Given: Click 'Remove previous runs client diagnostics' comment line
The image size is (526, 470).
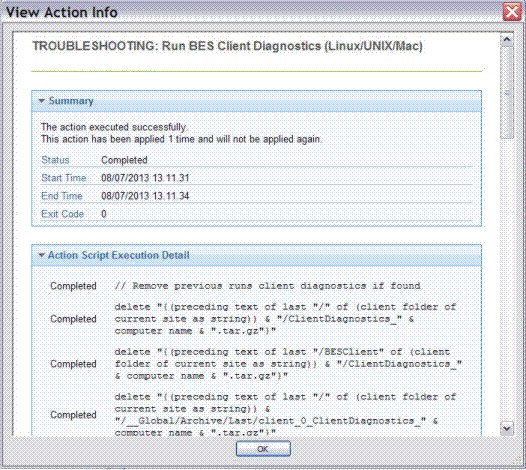Looking at the screenshot, I should 267,286.
